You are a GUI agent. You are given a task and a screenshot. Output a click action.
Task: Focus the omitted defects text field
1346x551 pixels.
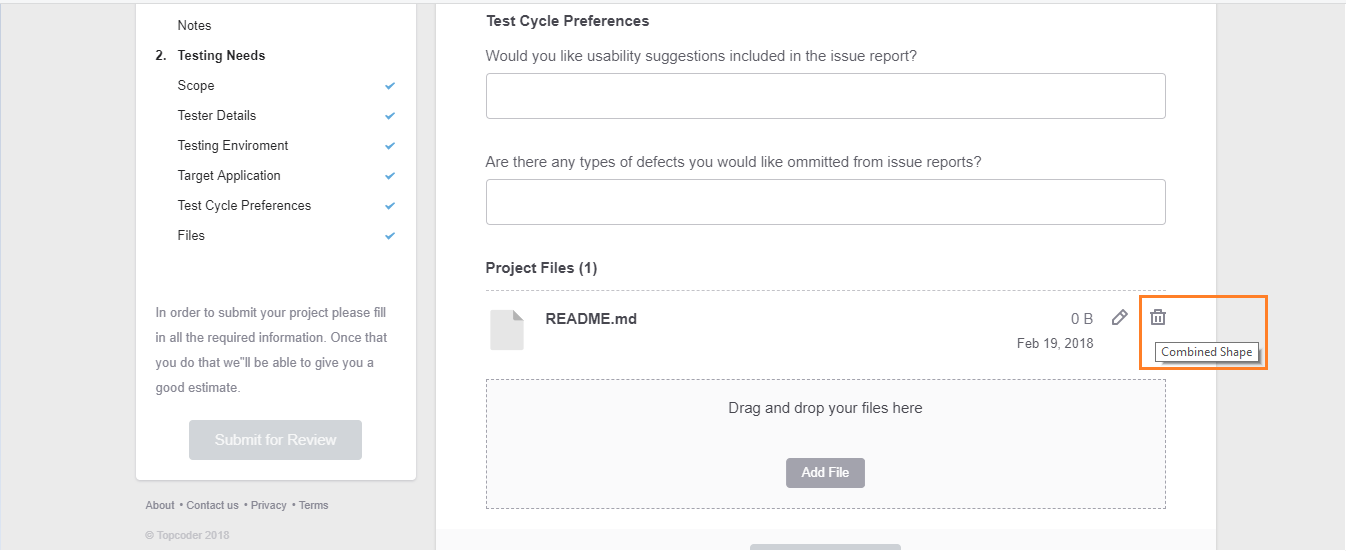coord(825,202)
